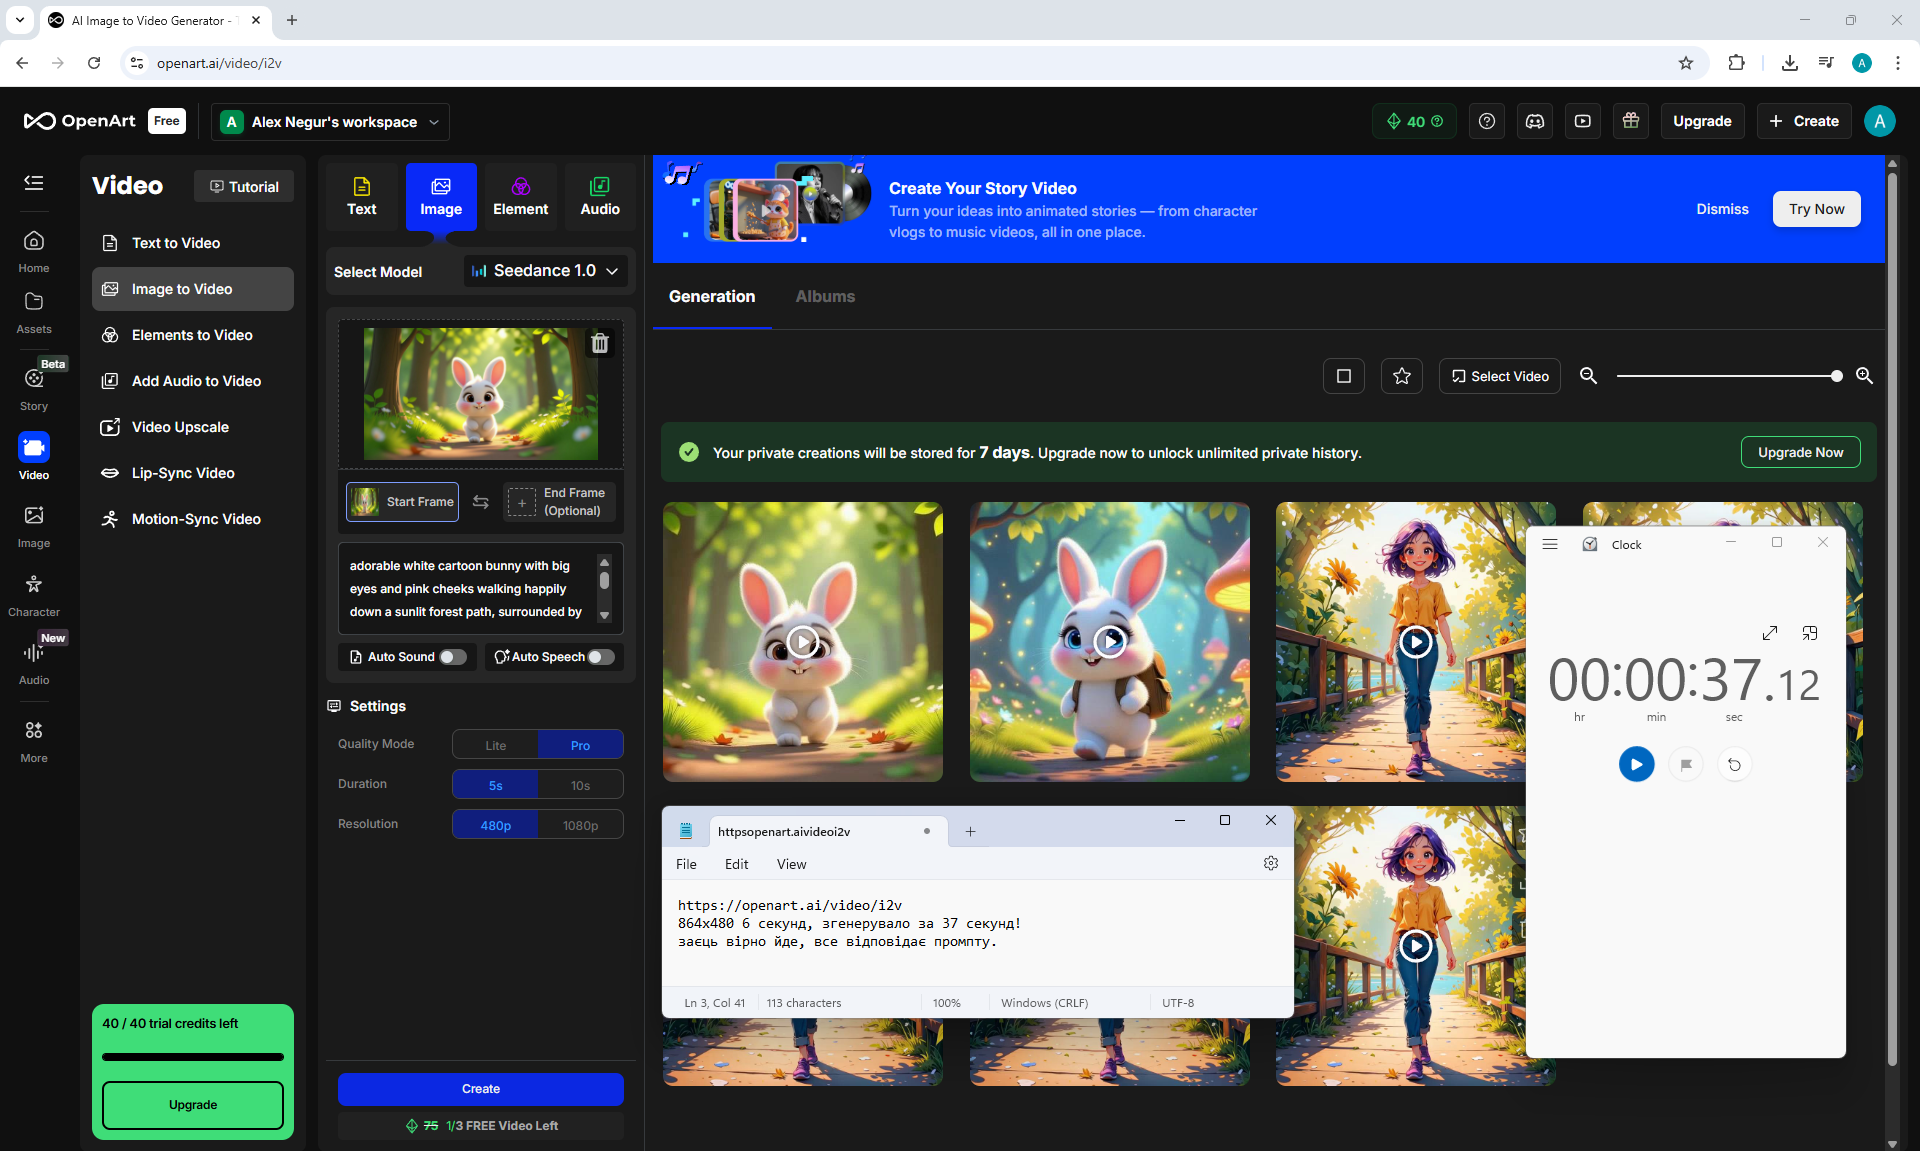Delete the uploaded bunny image with the trash icon
Screen dimensions: 1920x1151
coord(599,343)
